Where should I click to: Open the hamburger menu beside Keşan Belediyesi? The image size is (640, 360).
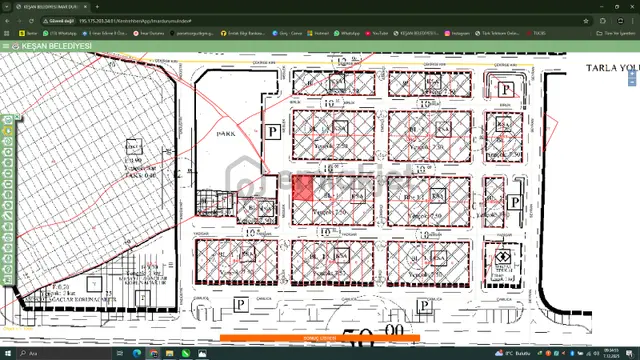(x=6, y=46)
